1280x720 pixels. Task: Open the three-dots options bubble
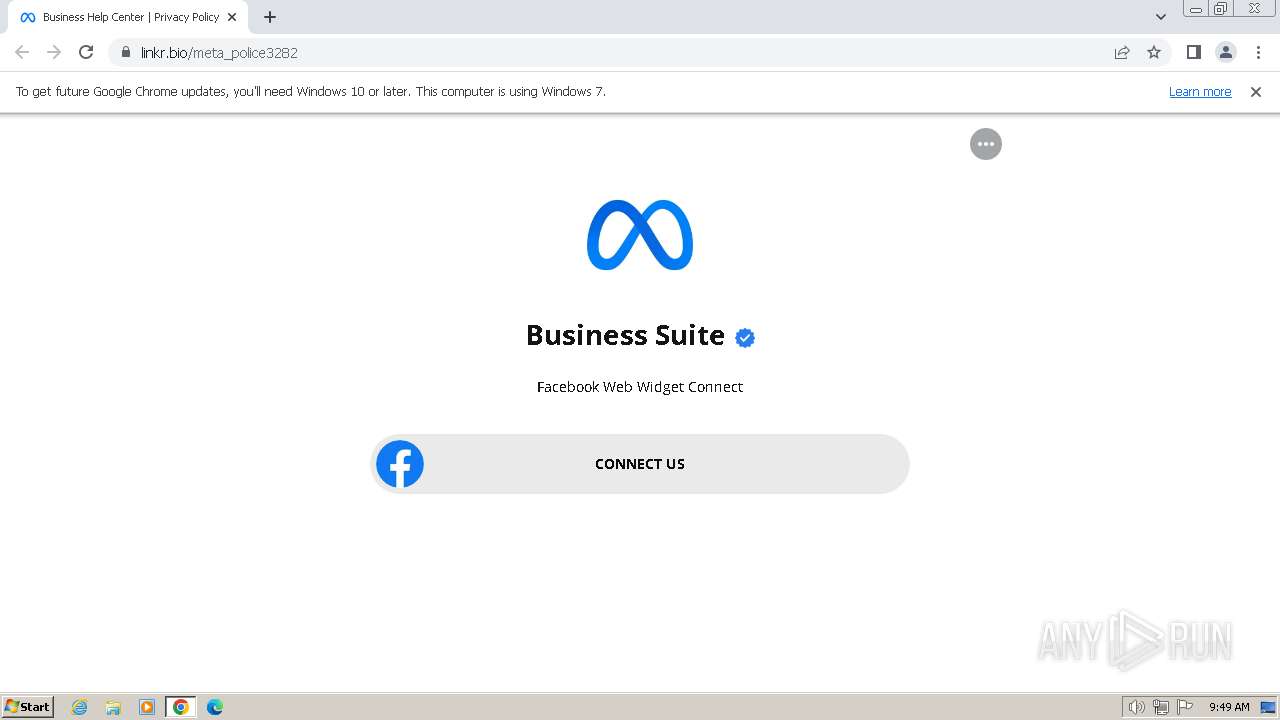986,144
